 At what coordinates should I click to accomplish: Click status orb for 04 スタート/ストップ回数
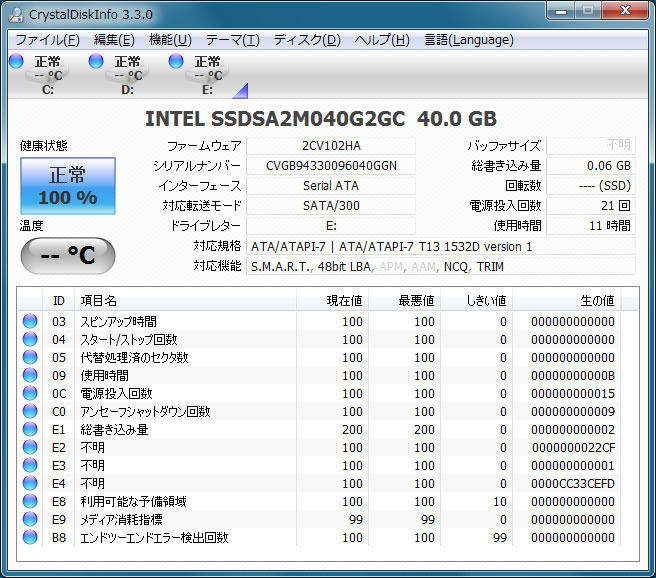point(30,339)
